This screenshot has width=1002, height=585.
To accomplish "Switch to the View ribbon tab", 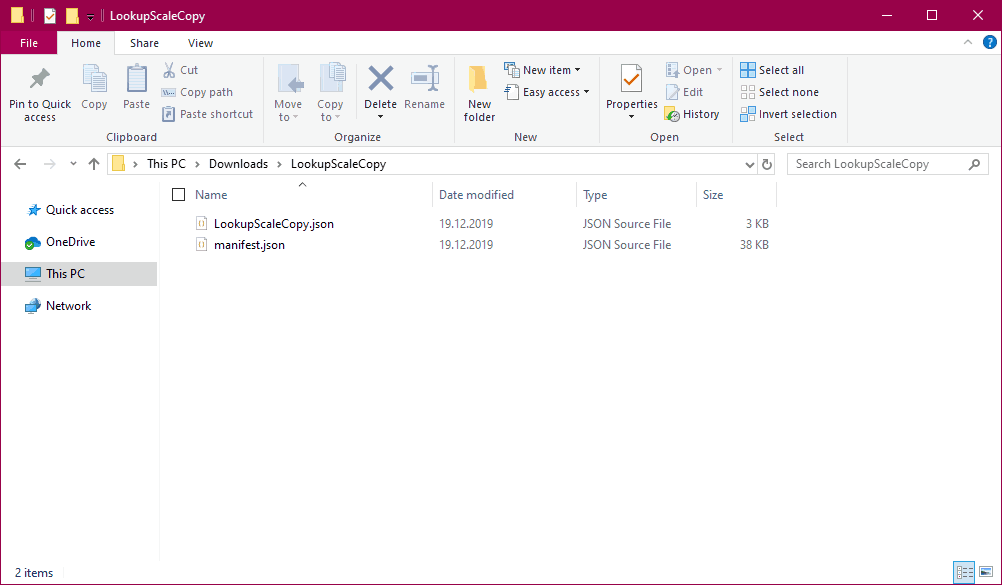I will click(200, 43).
